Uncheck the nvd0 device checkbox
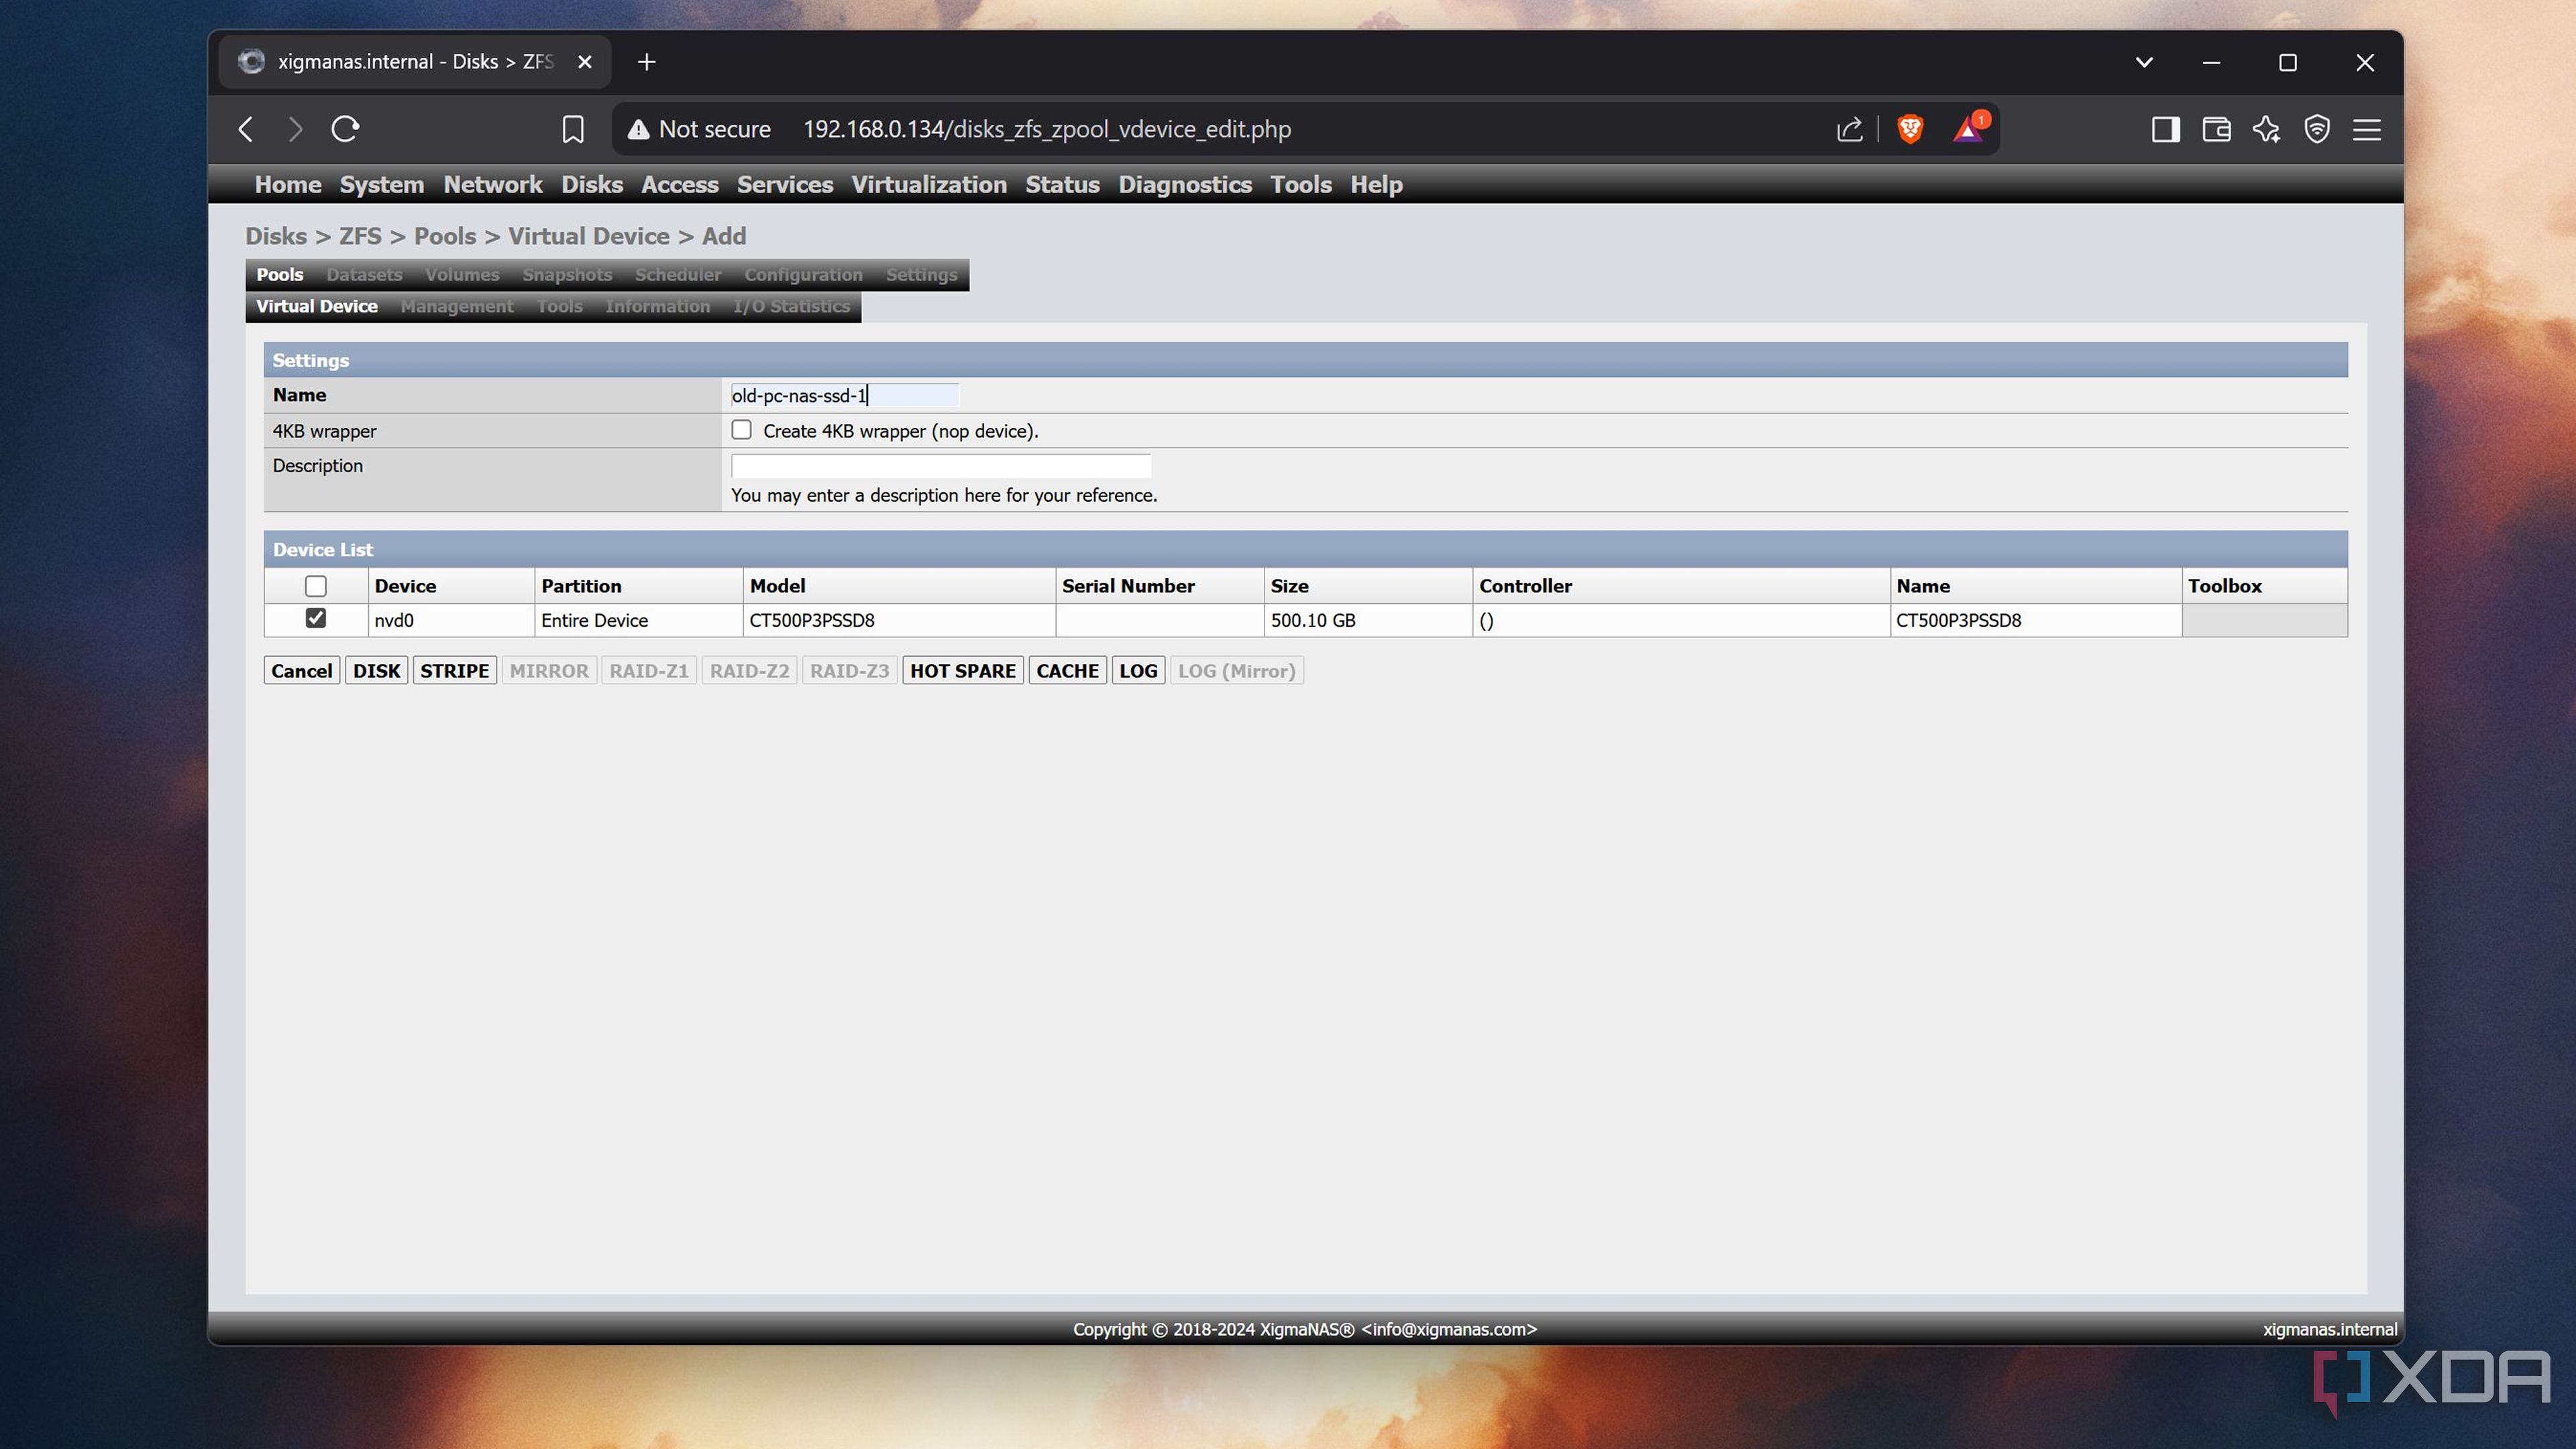This screenshot has height=1449, width=2576. (316, 618)
